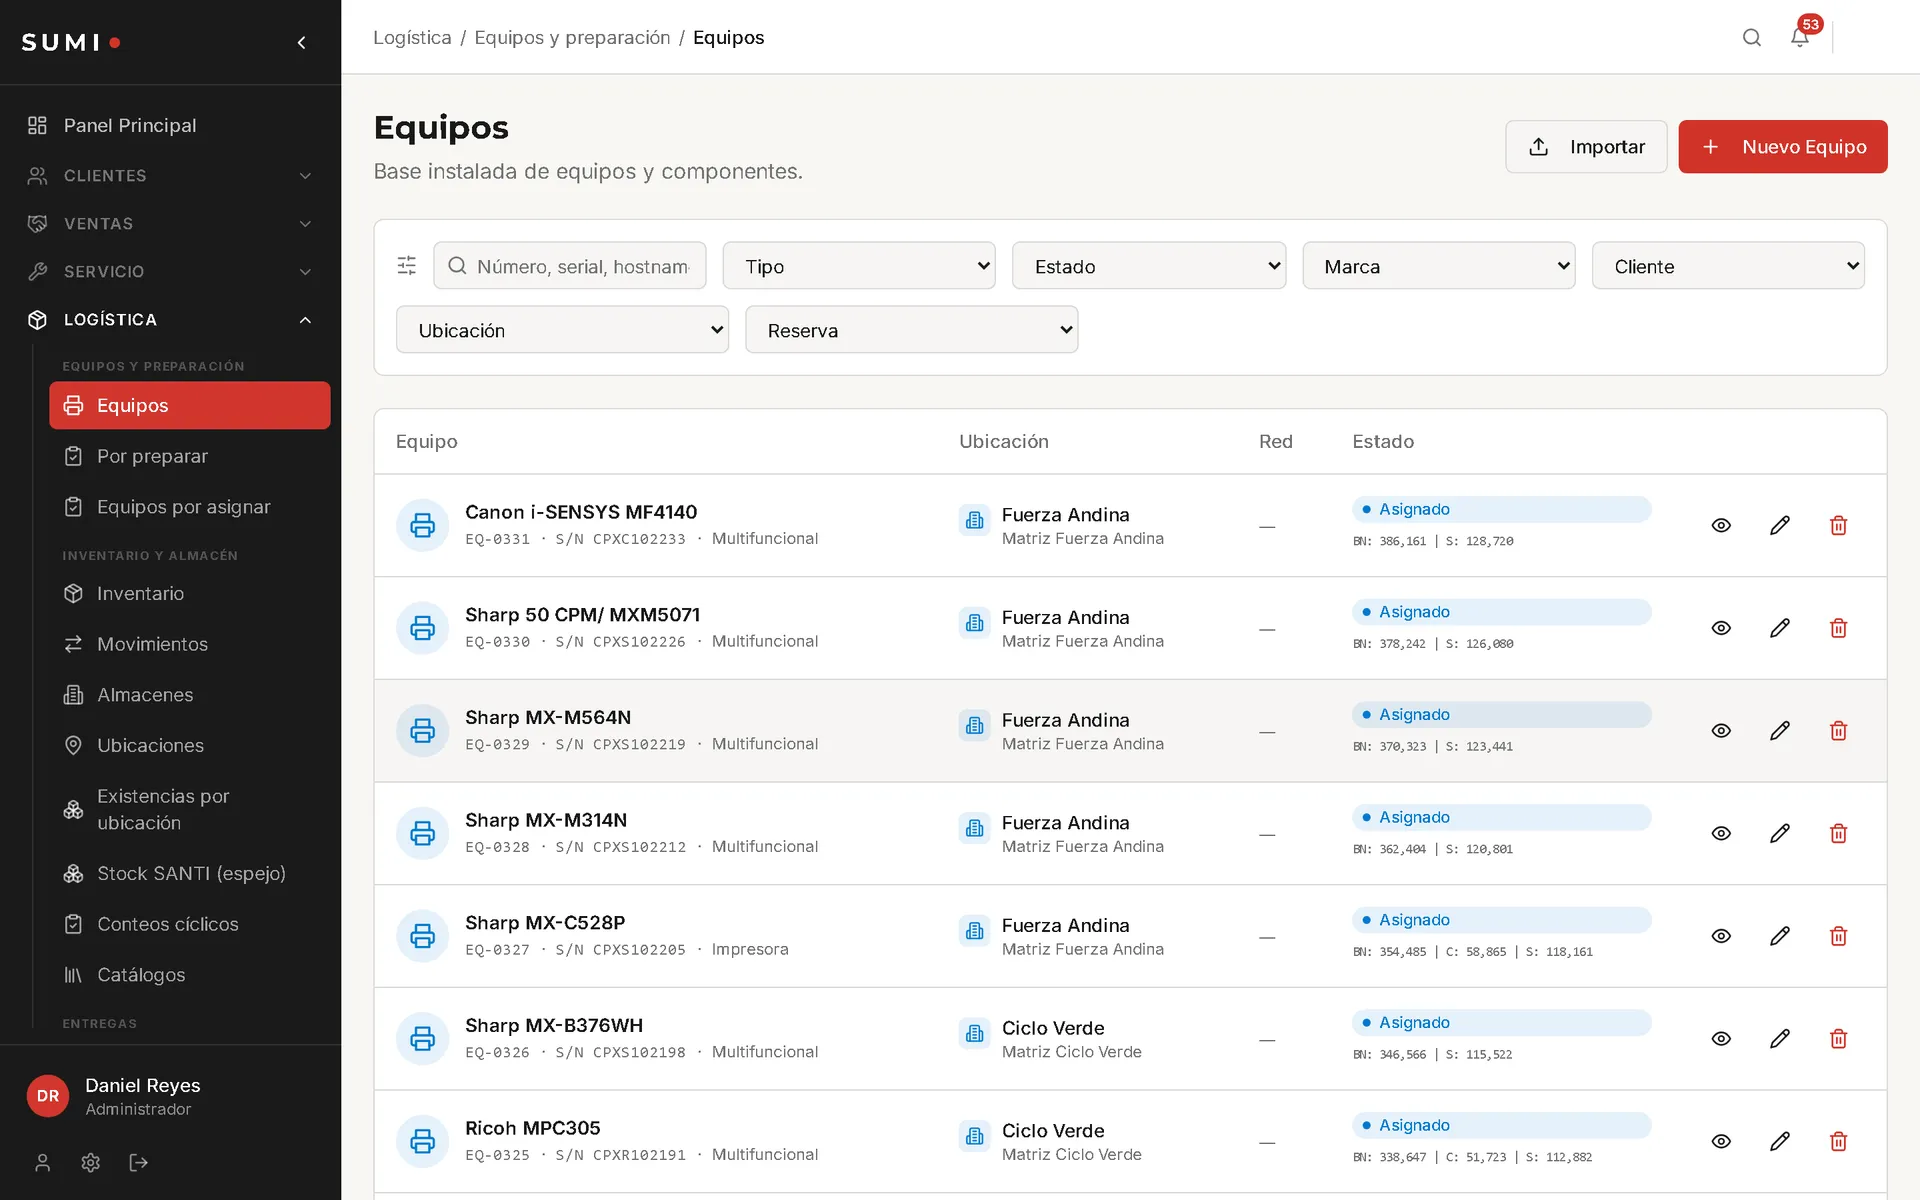Open the Estado filter dropdown
Screen dimensions: 1920x1200
(1149, 266)
